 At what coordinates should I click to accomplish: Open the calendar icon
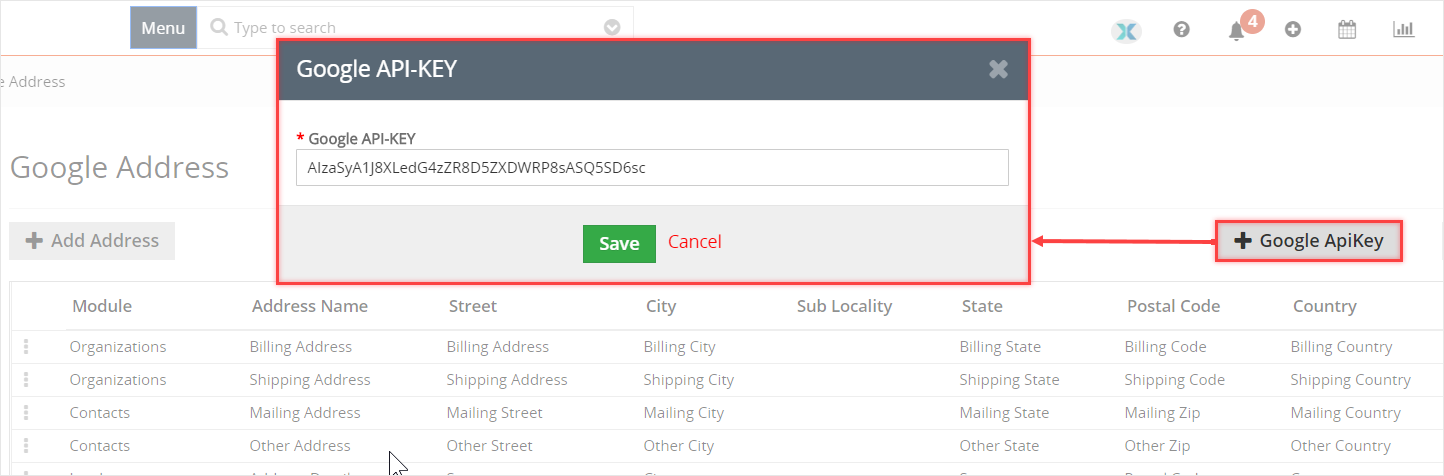click(x=1347, y=29)
